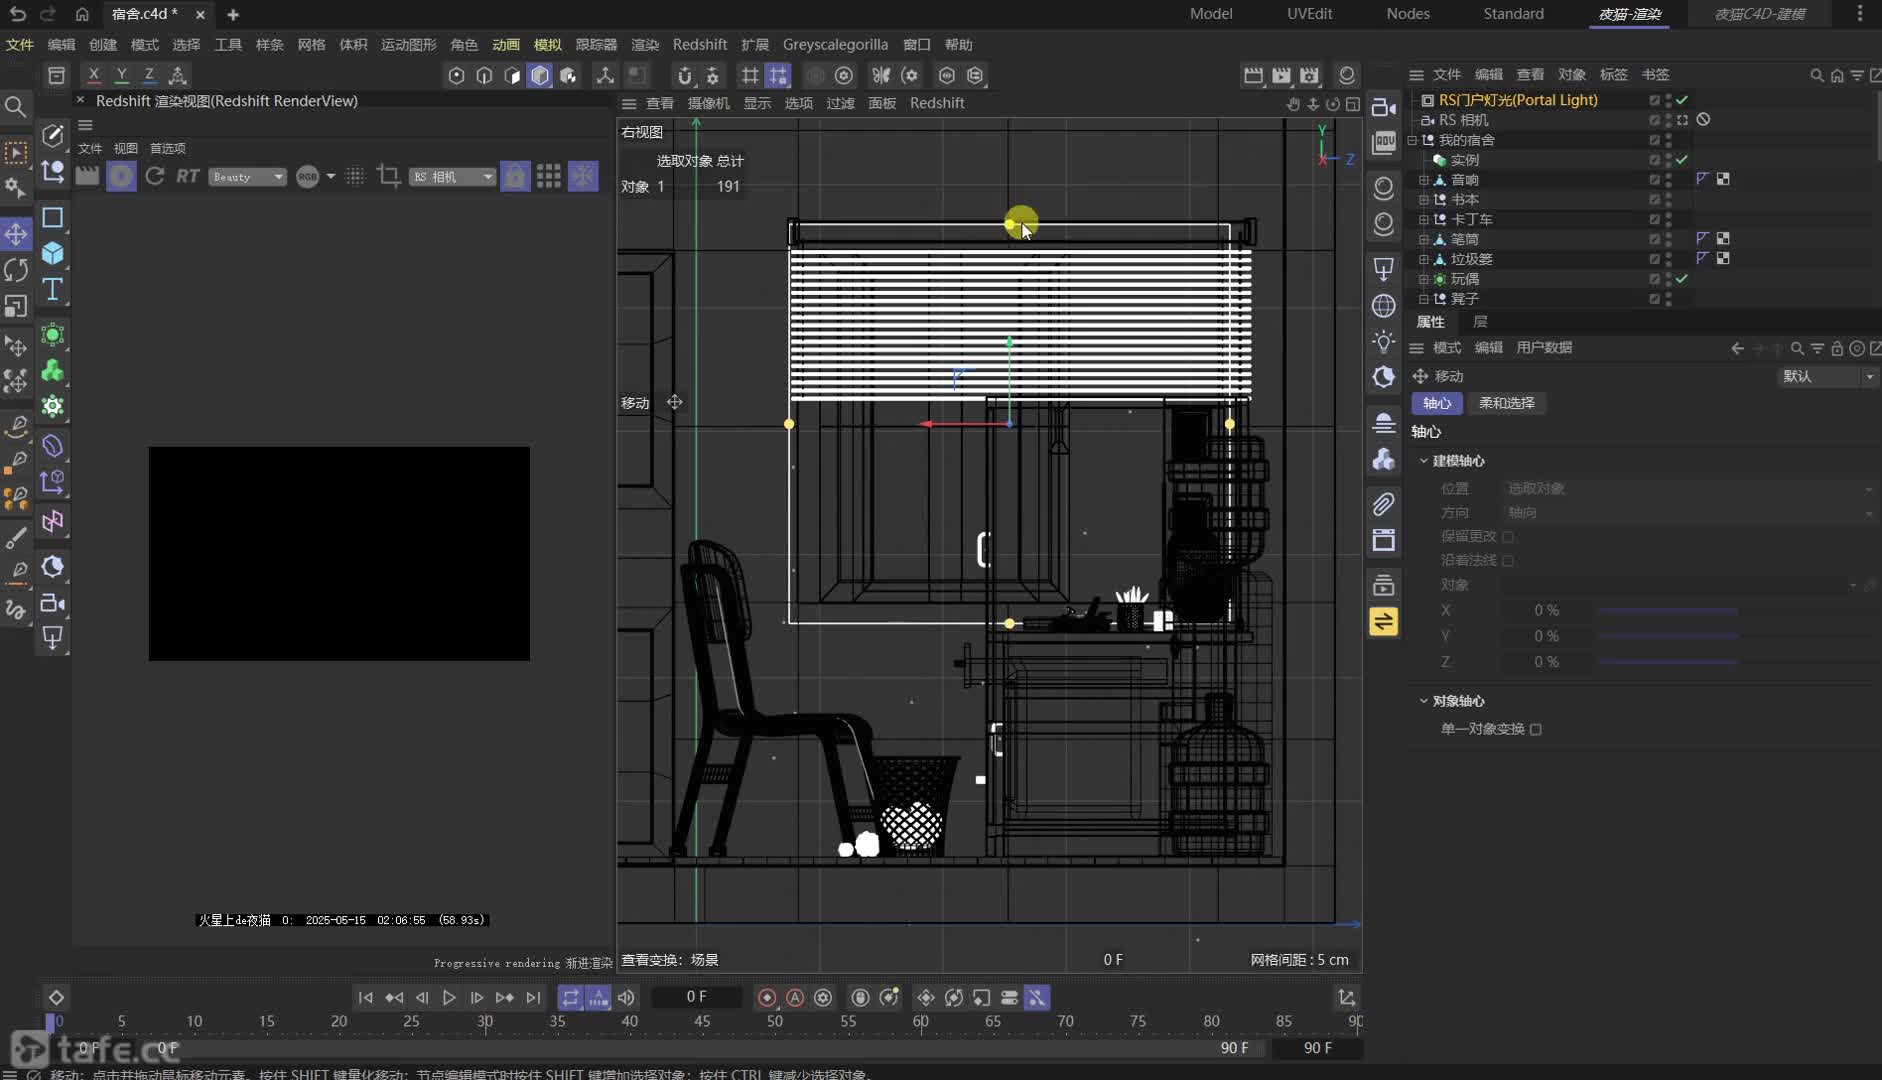The height and width of the screenshot is (1080, 1882).
Task: Click the record active objects button
Action: tap(767, 997)
